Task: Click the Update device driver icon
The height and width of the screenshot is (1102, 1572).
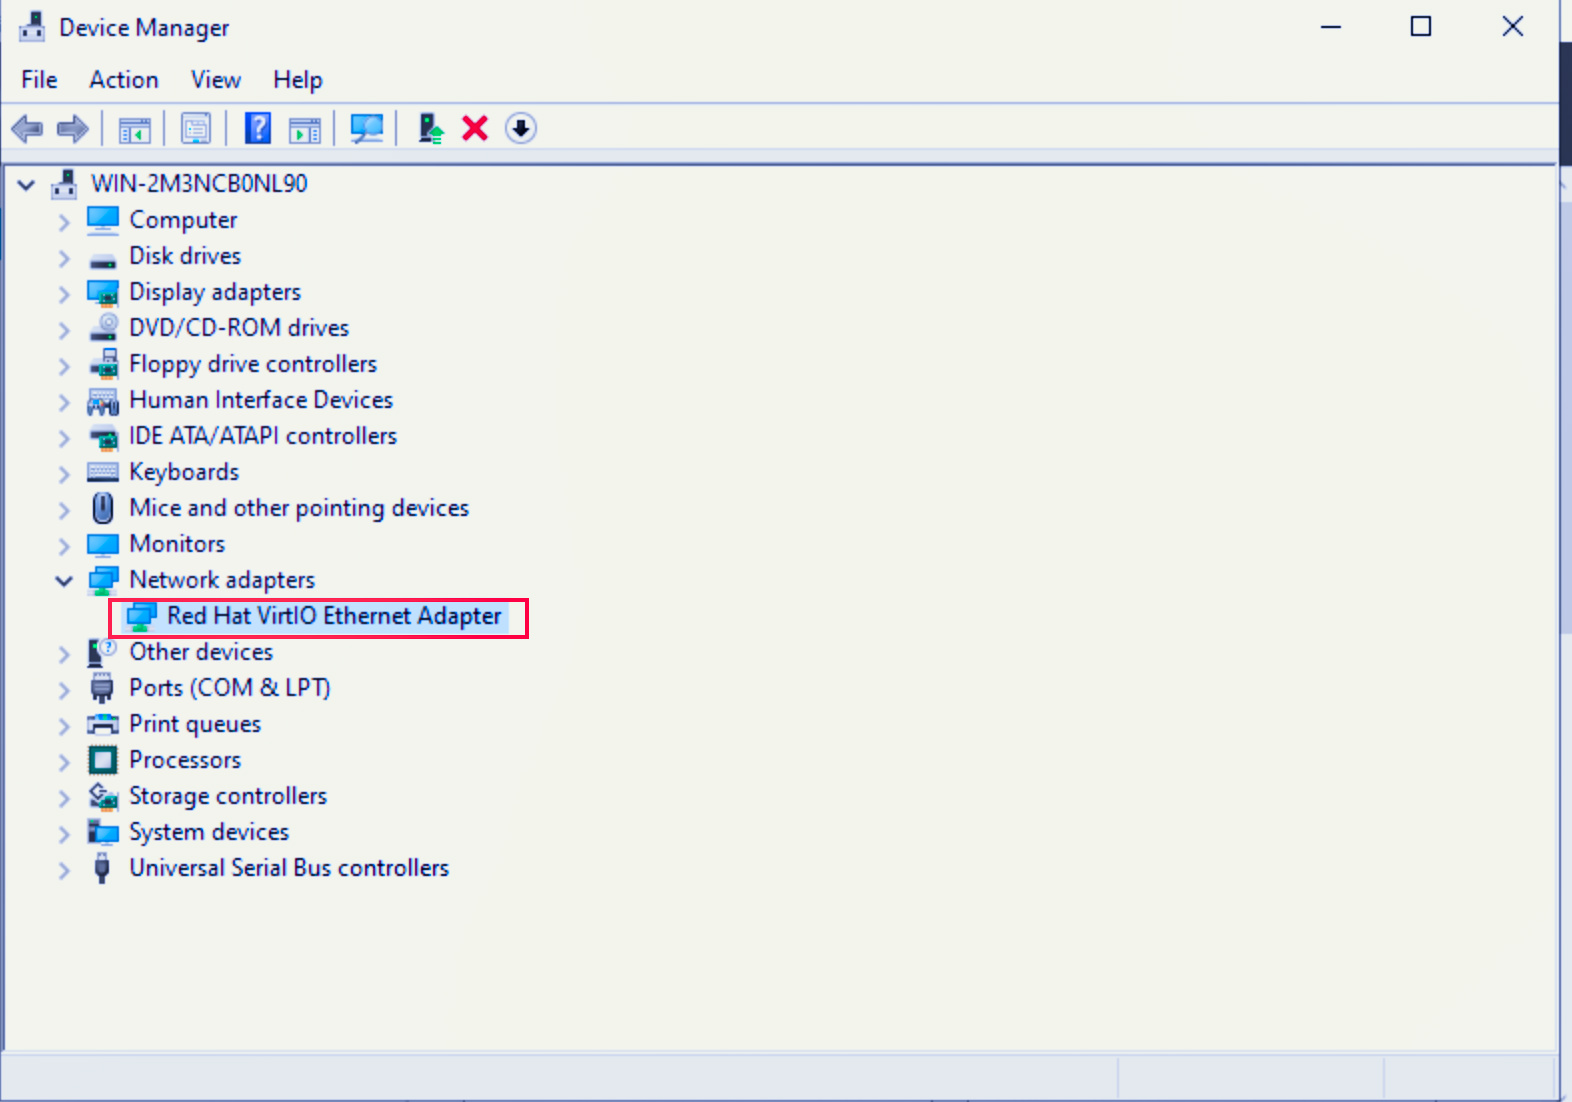Action: [430, 128]
